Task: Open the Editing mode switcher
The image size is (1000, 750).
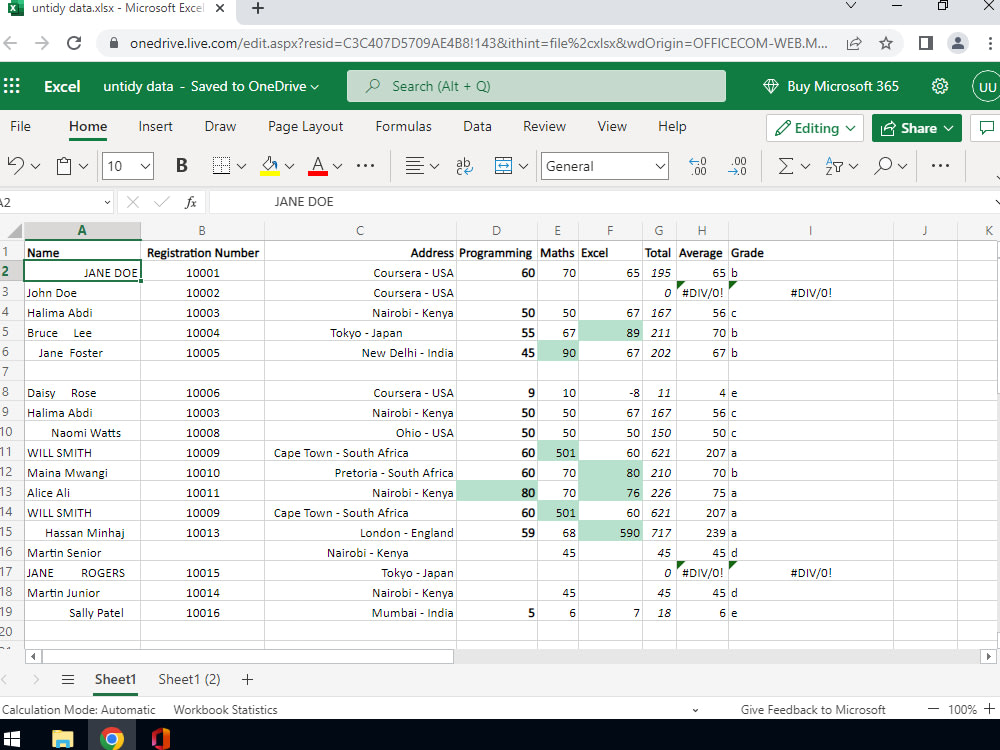Action: (x=815, y=128)
